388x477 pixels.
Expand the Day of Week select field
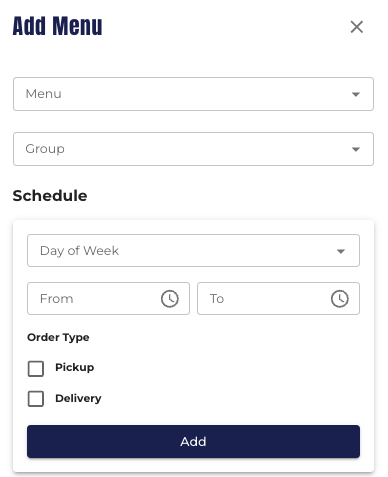click(193, 250)
